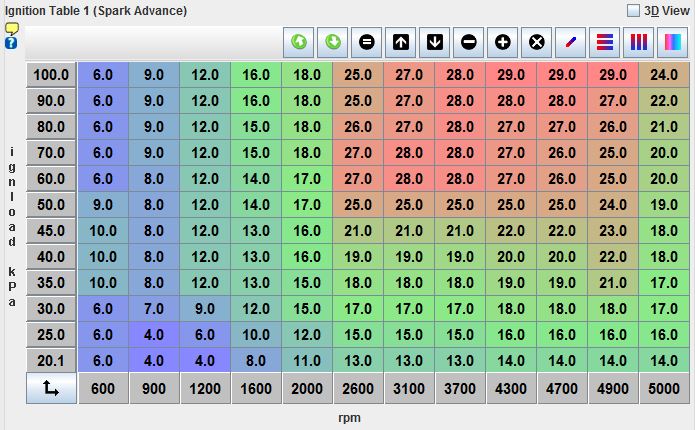Select the 5000 rpm column header
Screen dimensions: 695x430
point(664,390)
